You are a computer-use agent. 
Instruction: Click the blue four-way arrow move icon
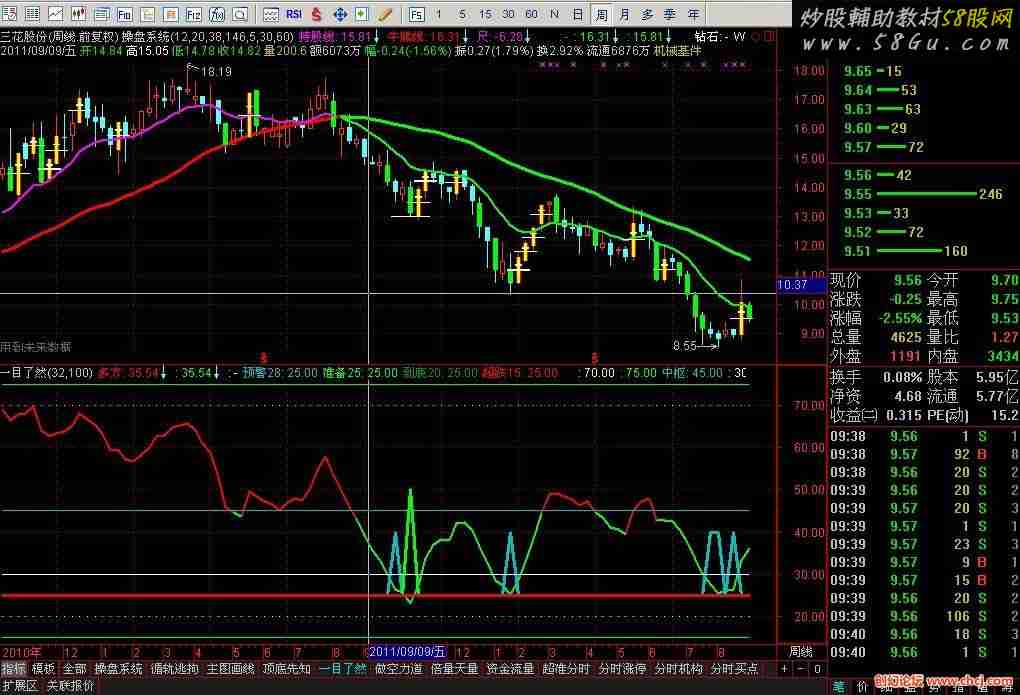point(339,14)
